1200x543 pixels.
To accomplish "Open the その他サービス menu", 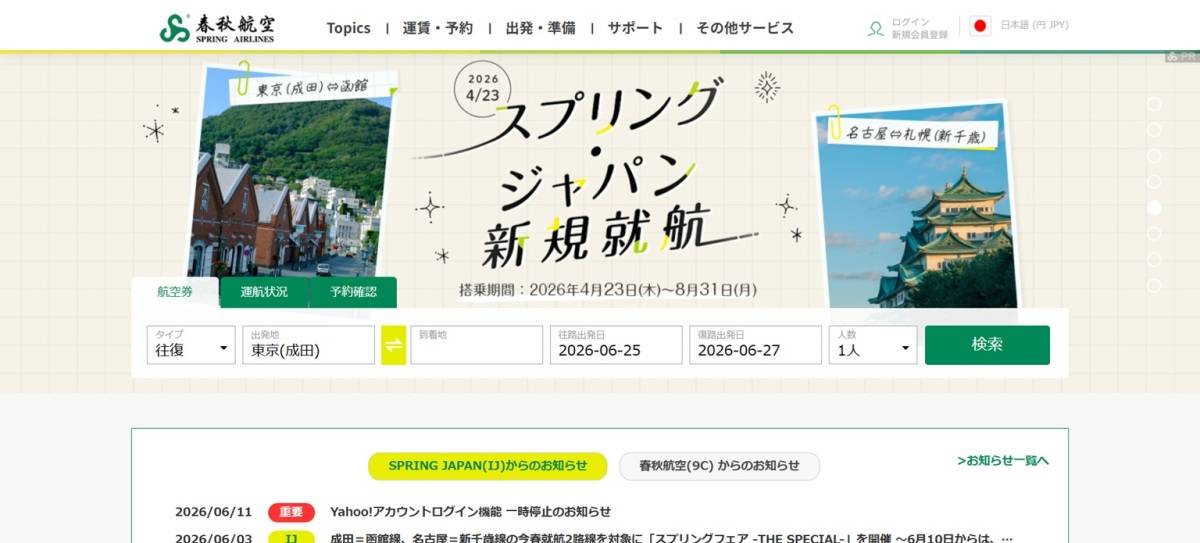I will point(745,28).
